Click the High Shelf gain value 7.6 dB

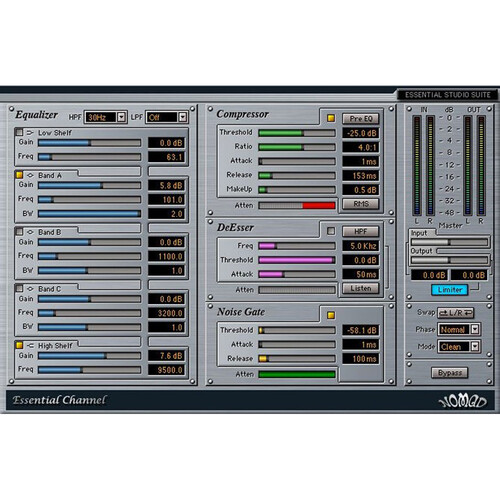pos(166,356)
